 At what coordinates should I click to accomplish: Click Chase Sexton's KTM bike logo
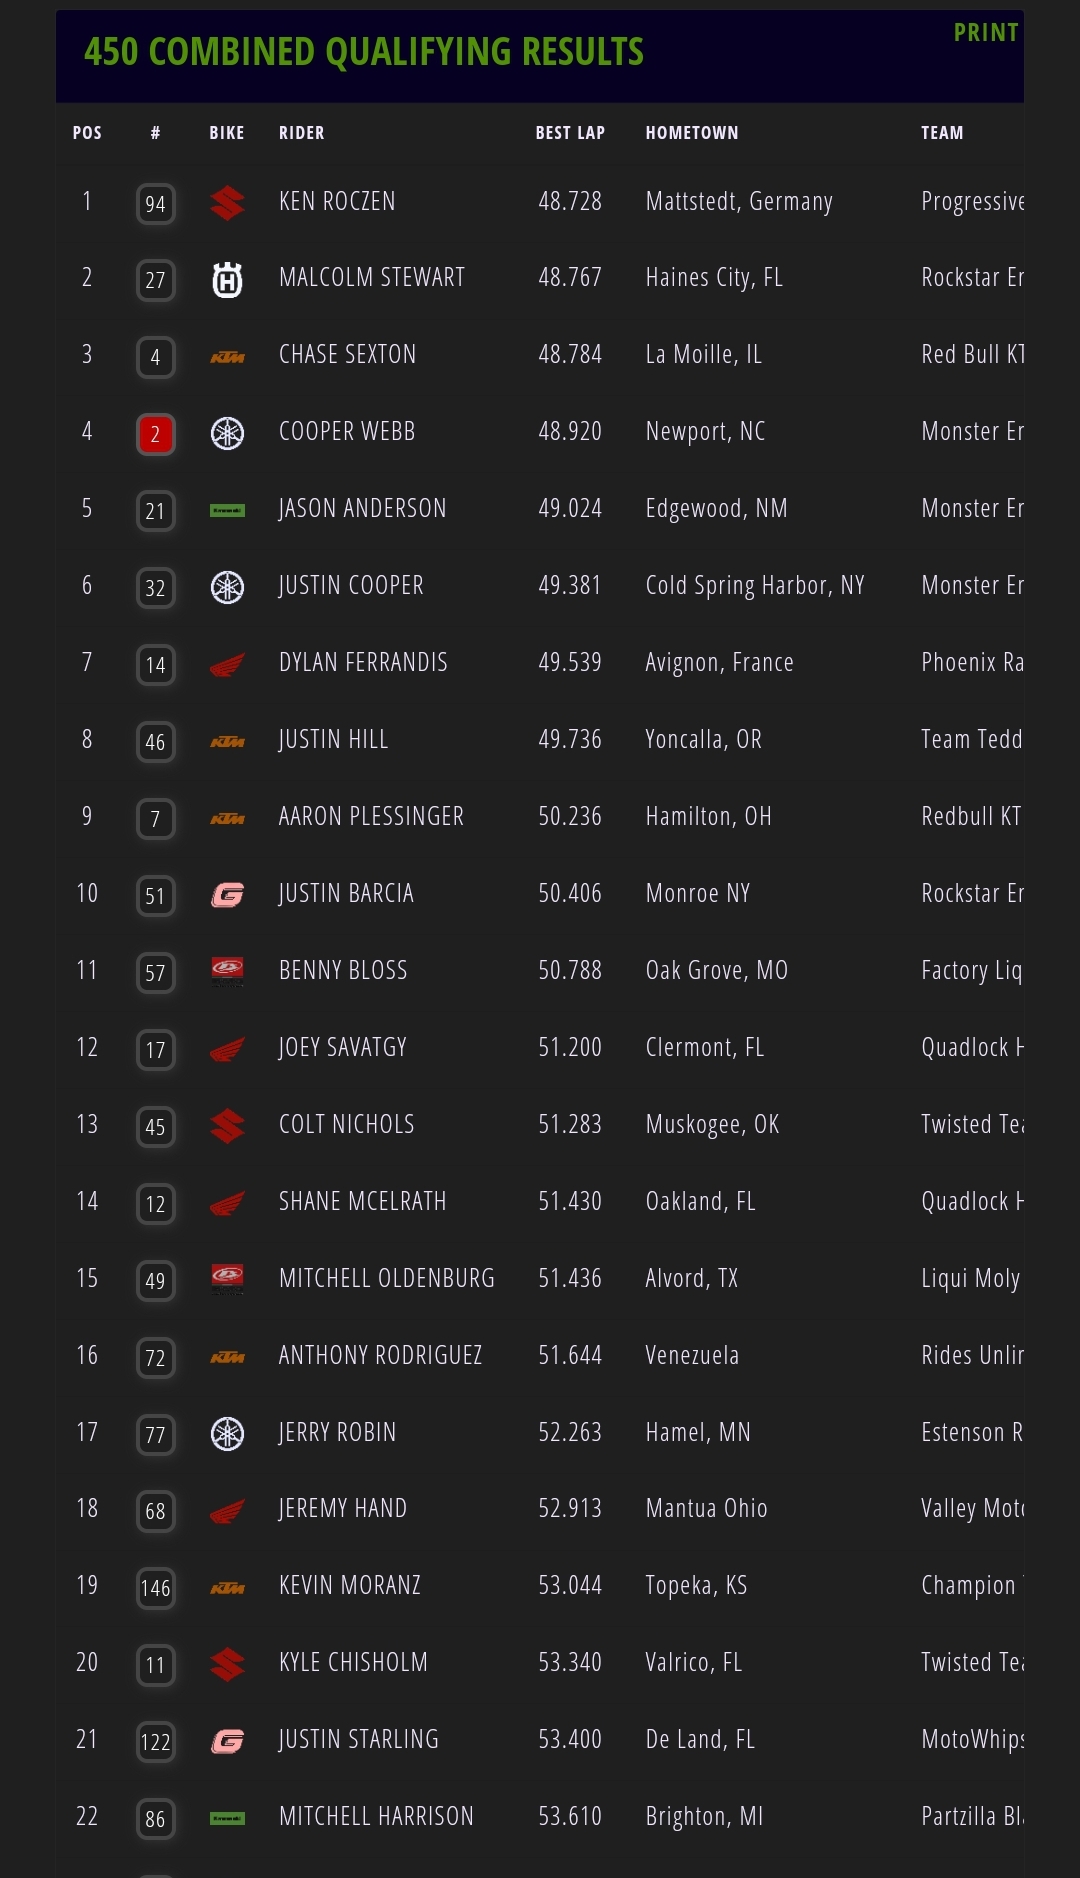(x=227, y=357)
